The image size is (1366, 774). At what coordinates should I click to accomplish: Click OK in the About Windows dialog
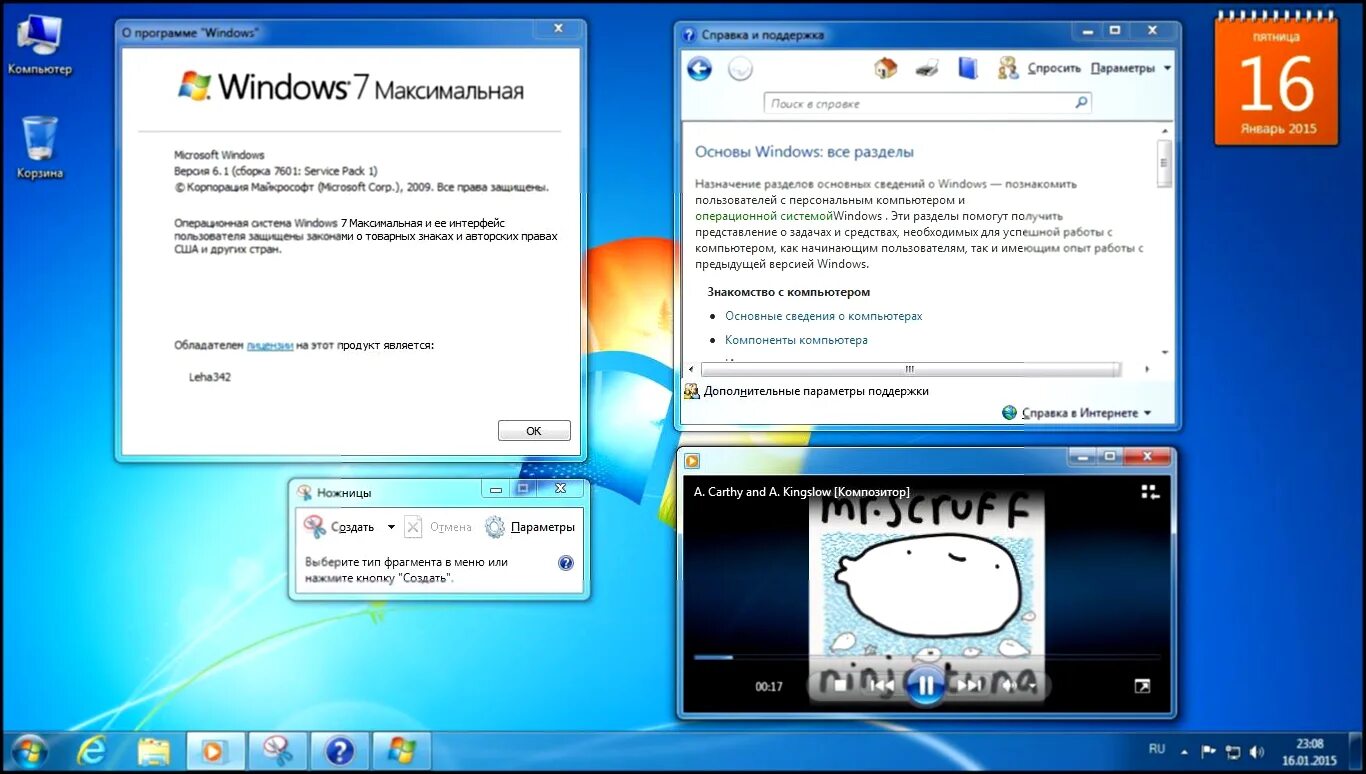click(x=534, y=431)
